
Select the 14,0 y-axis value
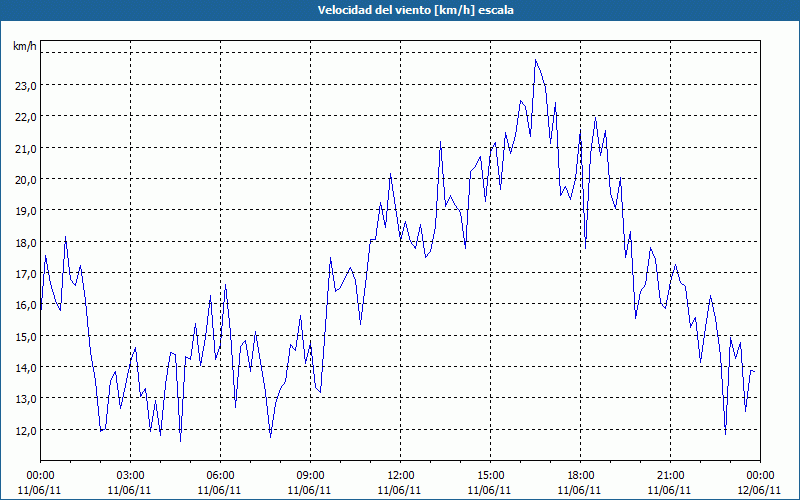pyautogui.click(x=26, y=368)
